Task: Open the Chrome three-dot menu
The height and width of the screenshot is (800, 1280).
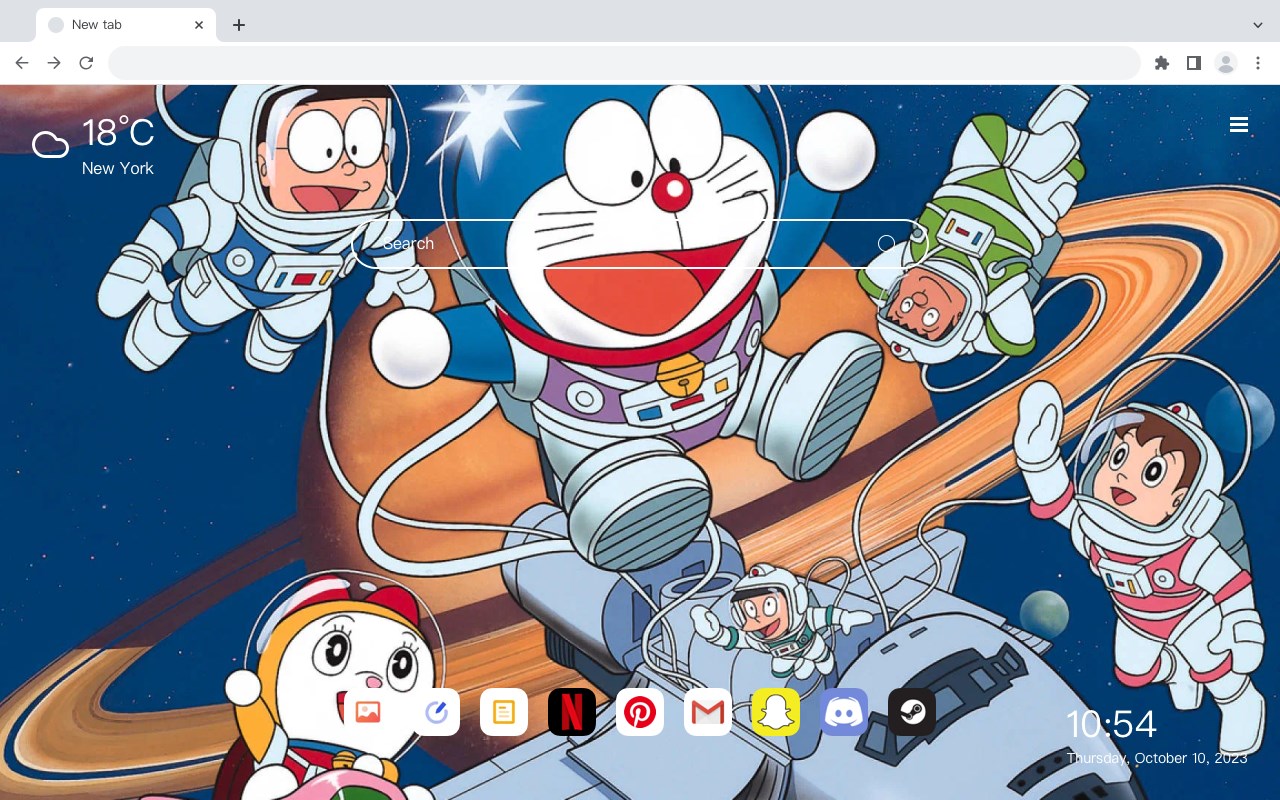Action: click(1258, 63)
